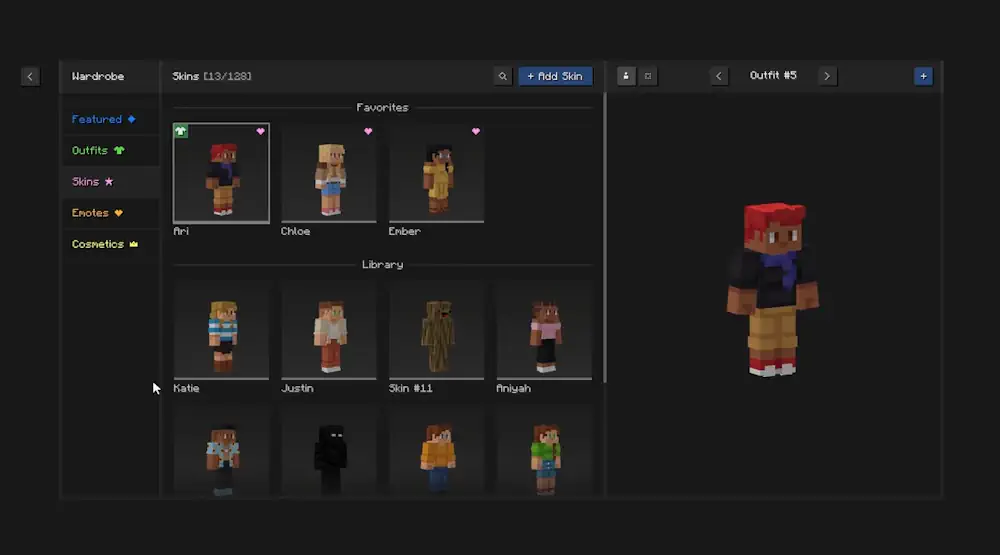Toggle the favorite heart on Chloe
1000x555 pixels.
368,131
